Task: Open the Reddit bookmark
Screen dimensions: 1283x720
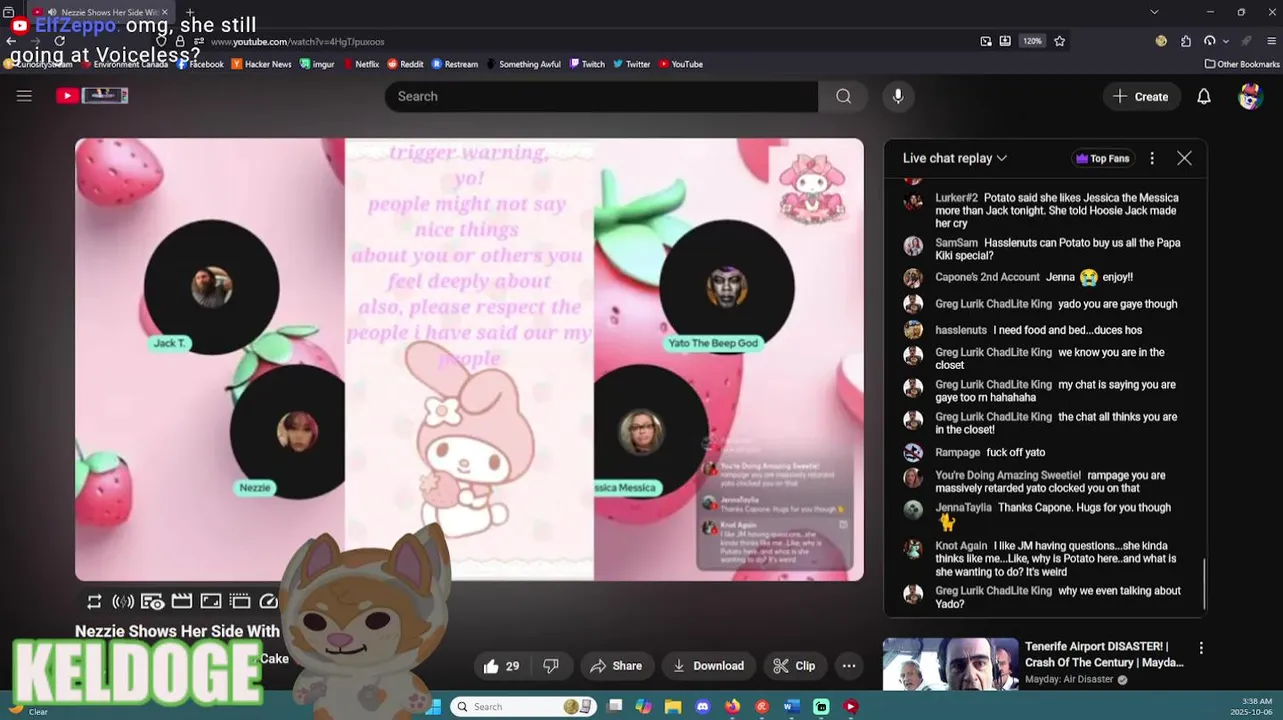Action: click(405, 64)
